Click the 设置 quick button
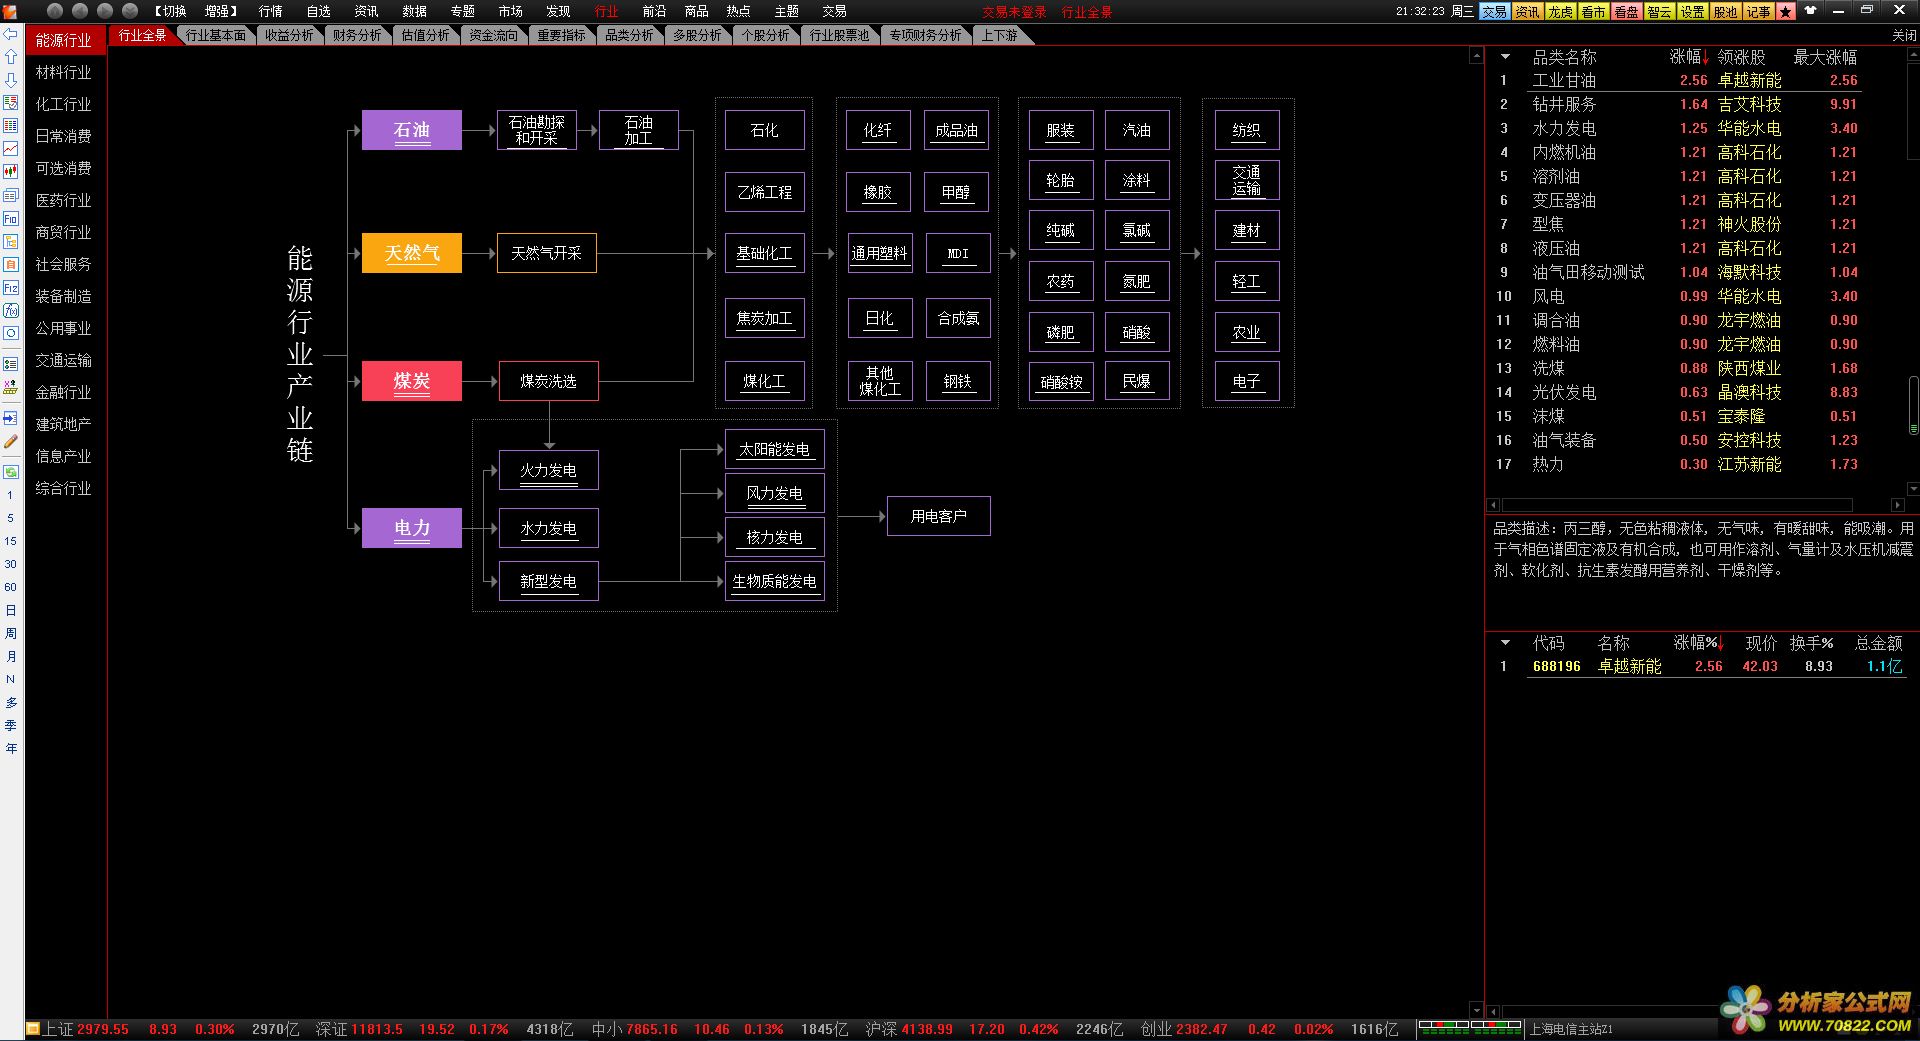This screenshot has width=1920, height=1041. pos(1692,12)
